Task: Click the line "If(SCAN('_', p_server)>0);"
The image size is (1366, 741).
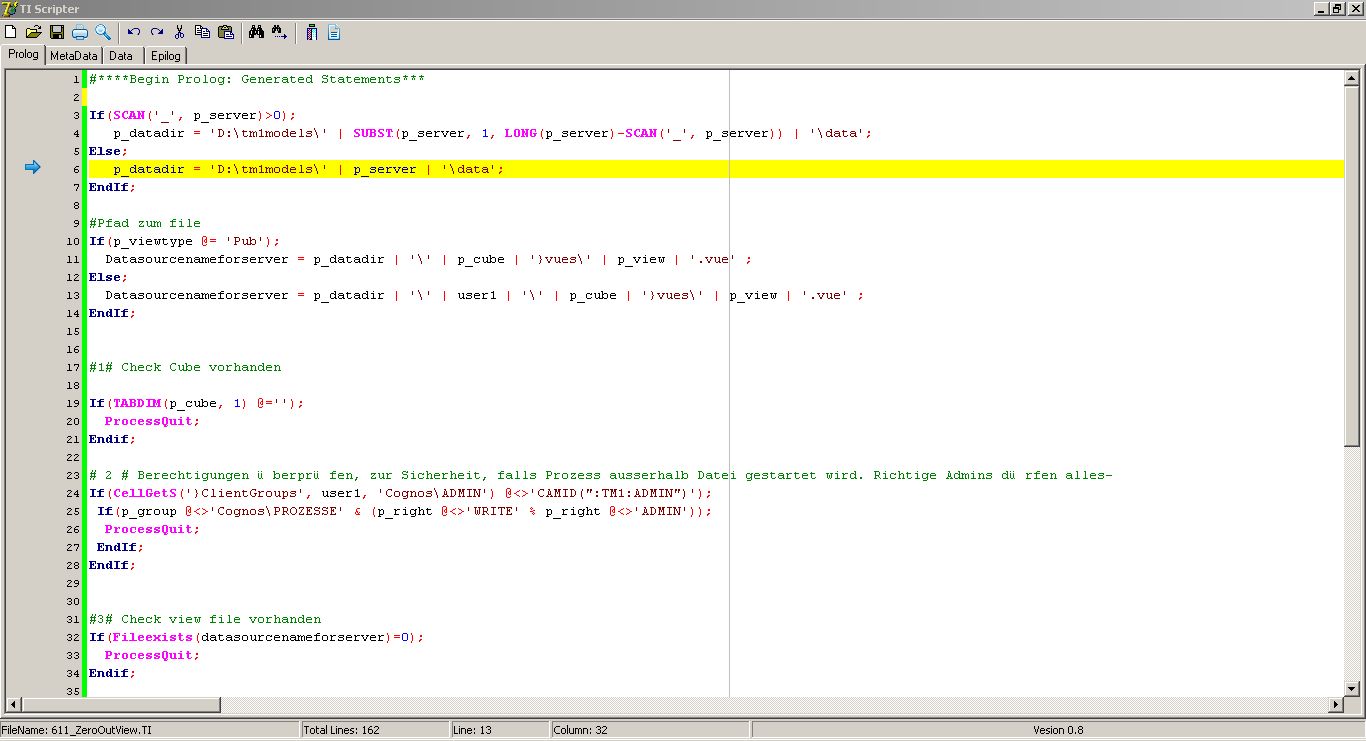Action: (193, 115)
